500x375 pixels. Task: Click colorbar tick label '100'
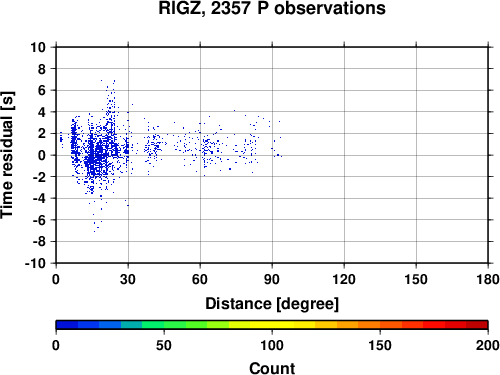(272, 345)
